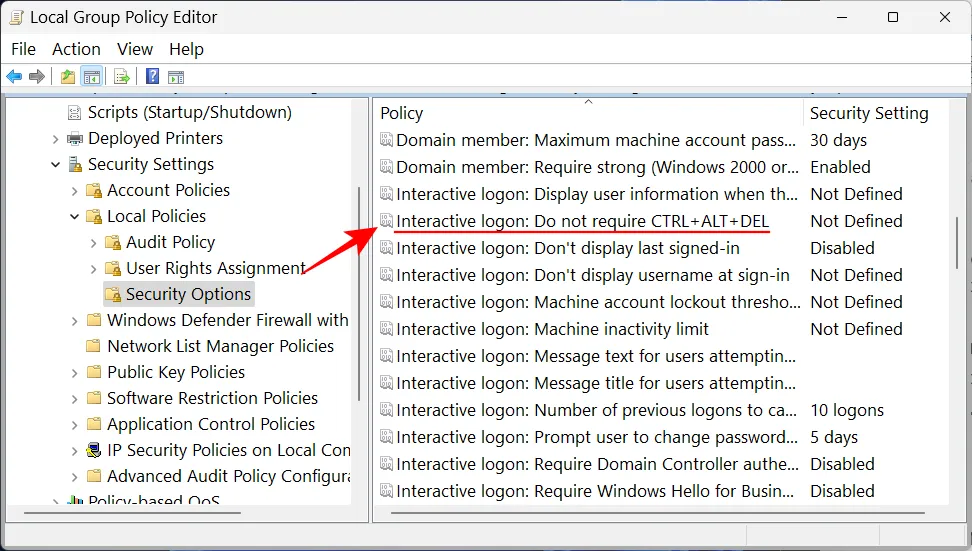
Task: Click the Back arrow toolbar icon
Action: tap(14, 77)
